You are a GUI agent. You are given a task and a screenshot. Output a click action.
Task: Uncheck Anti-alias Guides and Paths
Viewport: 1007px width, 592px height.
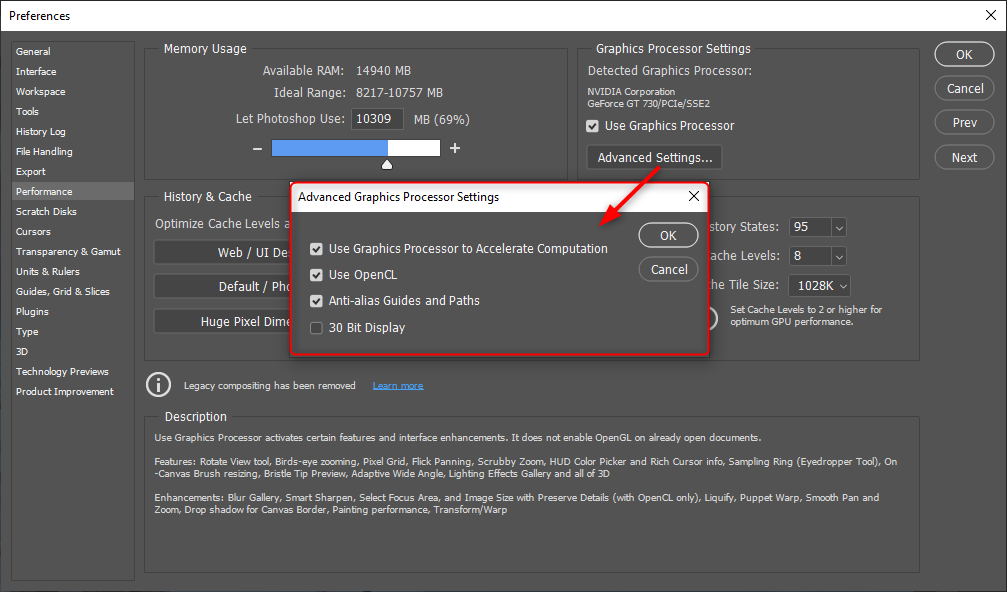coord(316,300)
